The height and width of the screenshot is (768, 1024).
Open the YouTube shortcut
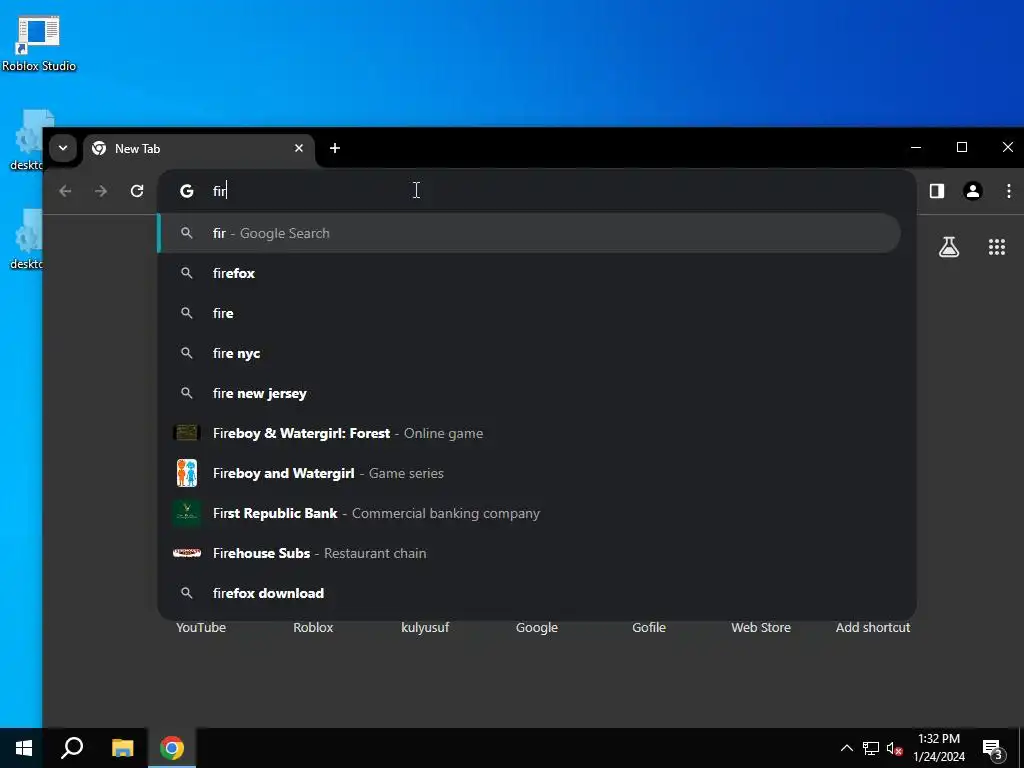point(201,628)
